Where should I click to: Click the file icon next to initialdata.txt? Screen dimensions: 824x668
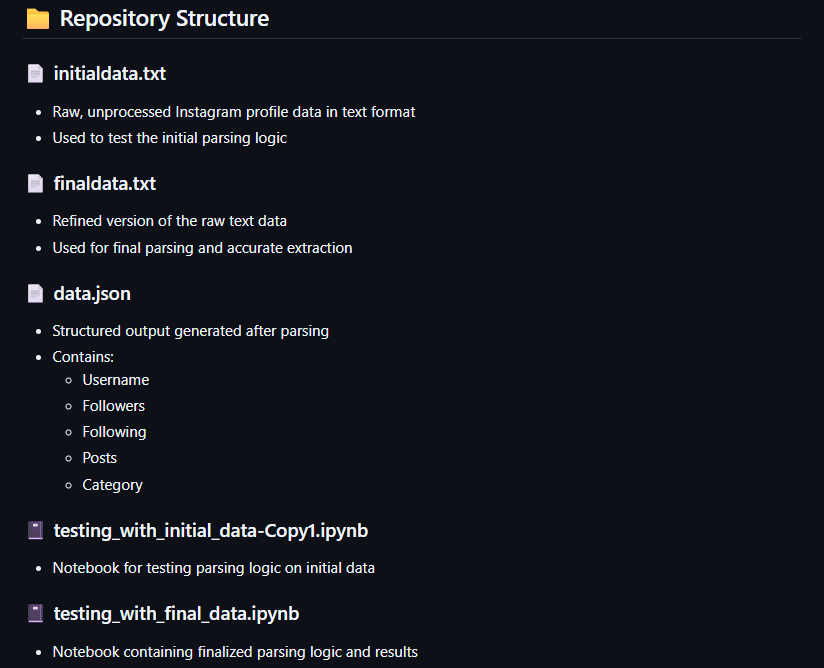(x=36, y=73)
